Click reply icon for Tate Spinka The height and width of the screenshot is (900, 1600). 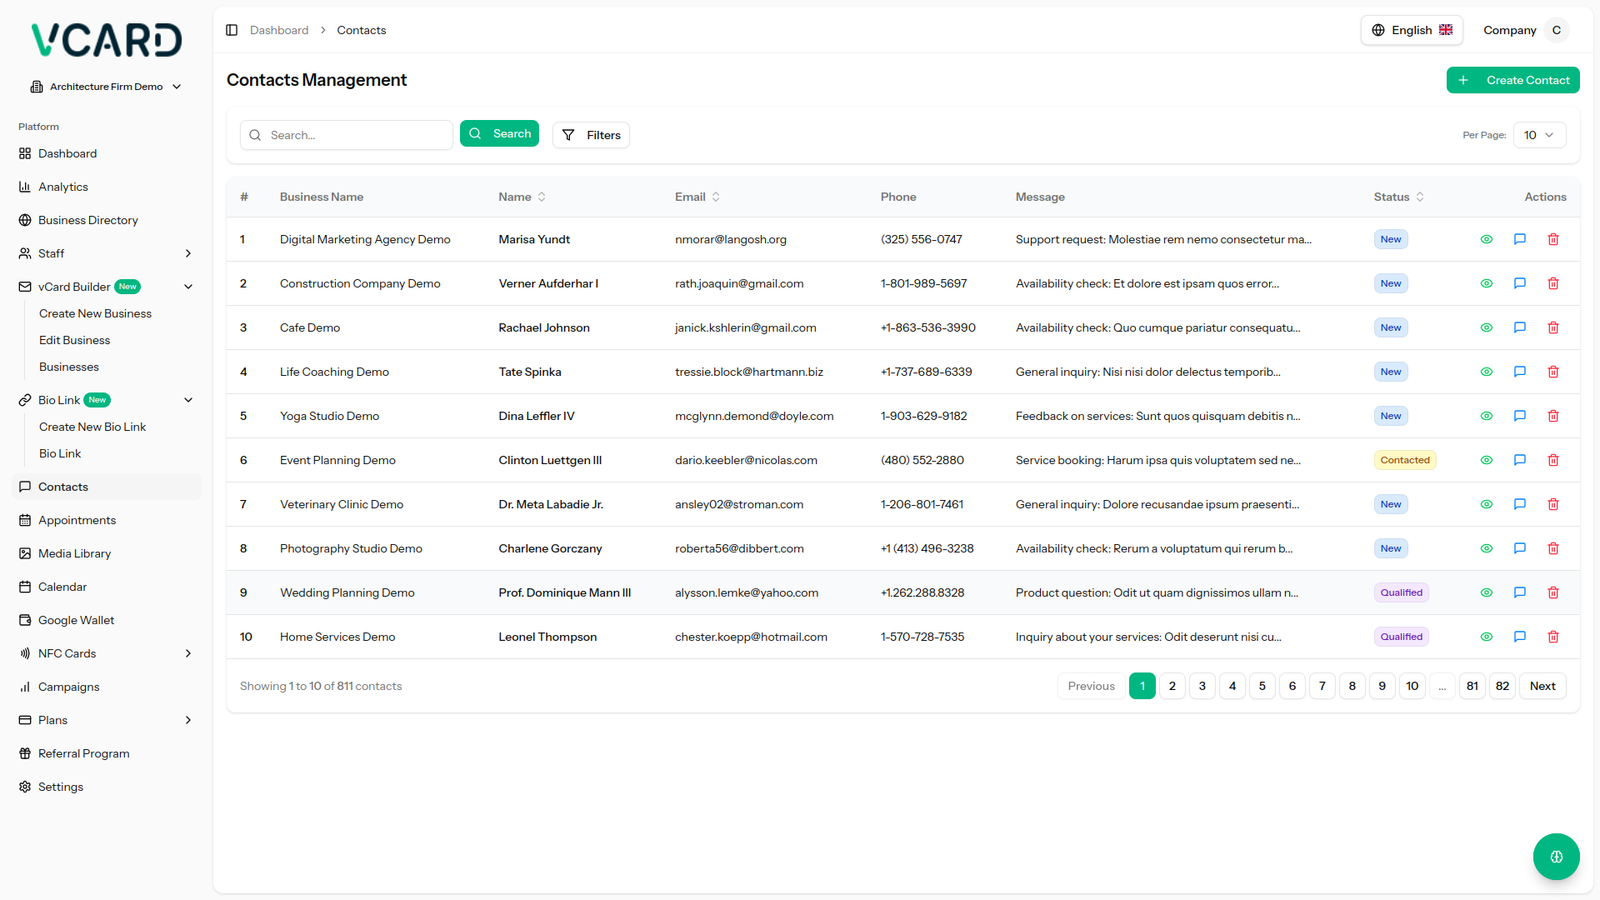click(1519, 372)
